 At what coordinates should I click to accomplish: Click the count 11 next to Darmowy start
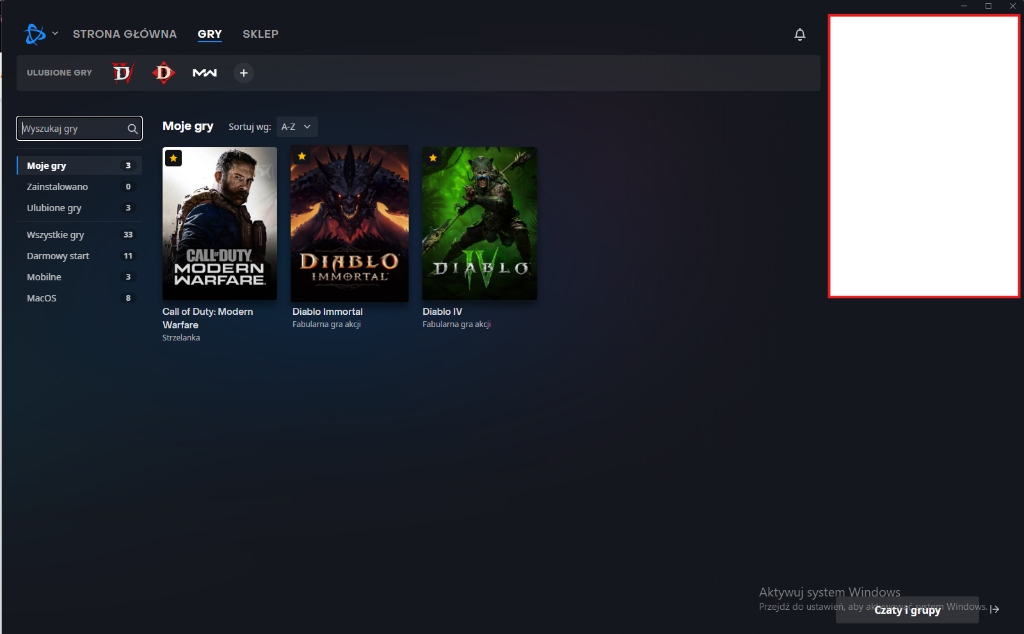(128, 256)
